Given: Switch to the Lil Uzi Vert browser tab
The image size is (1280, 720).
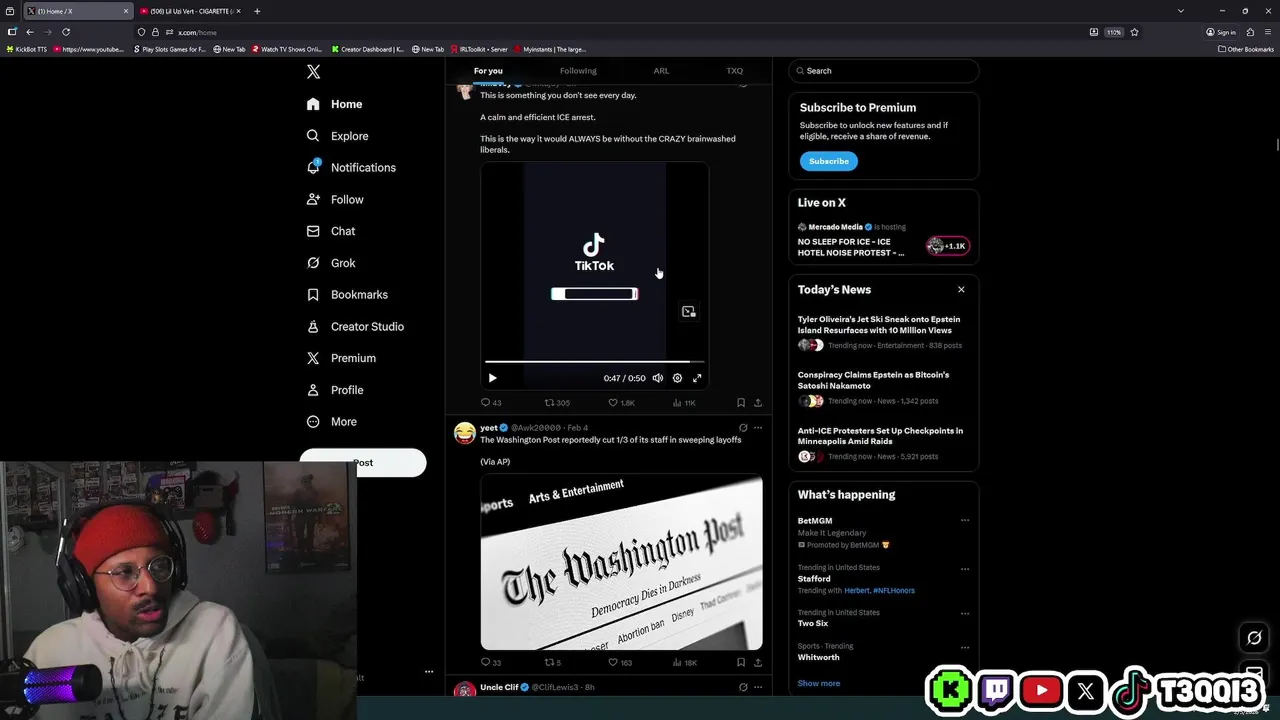Looking at the screenshot, I should click(x=190, y=11).
